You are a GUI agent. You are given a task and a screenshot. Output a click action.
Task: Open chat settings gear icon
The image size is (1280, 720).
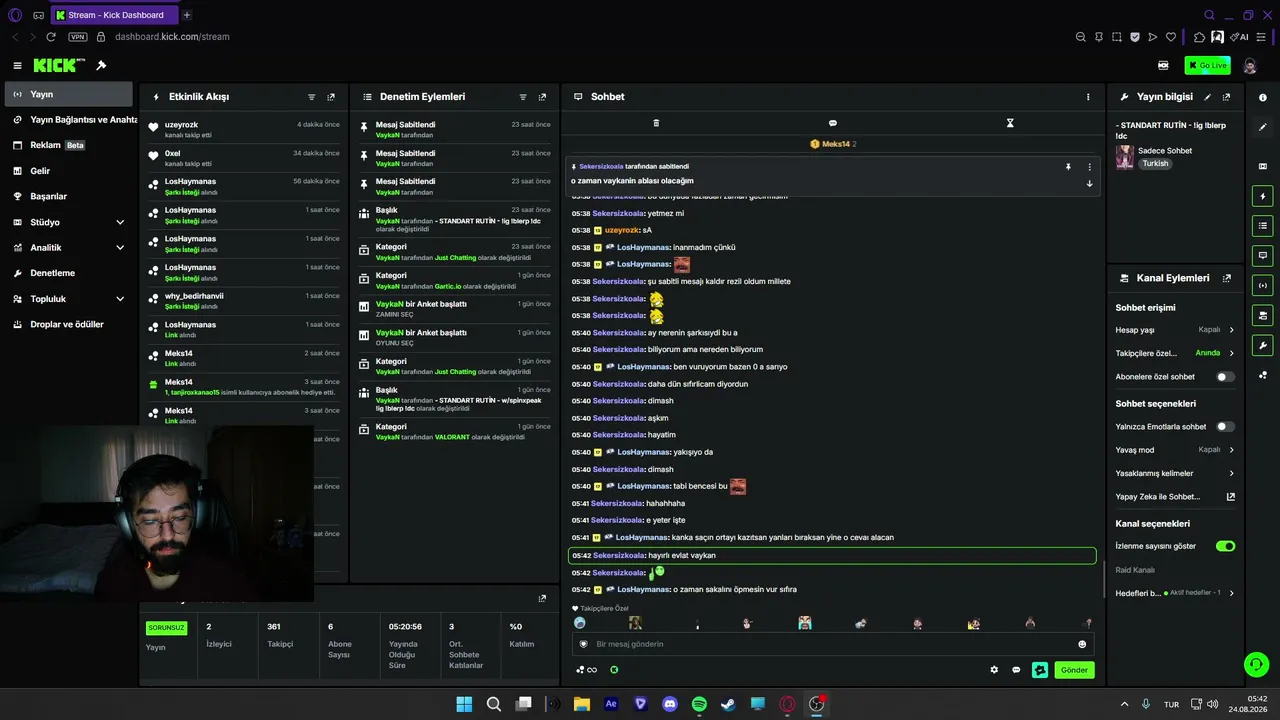994,670
